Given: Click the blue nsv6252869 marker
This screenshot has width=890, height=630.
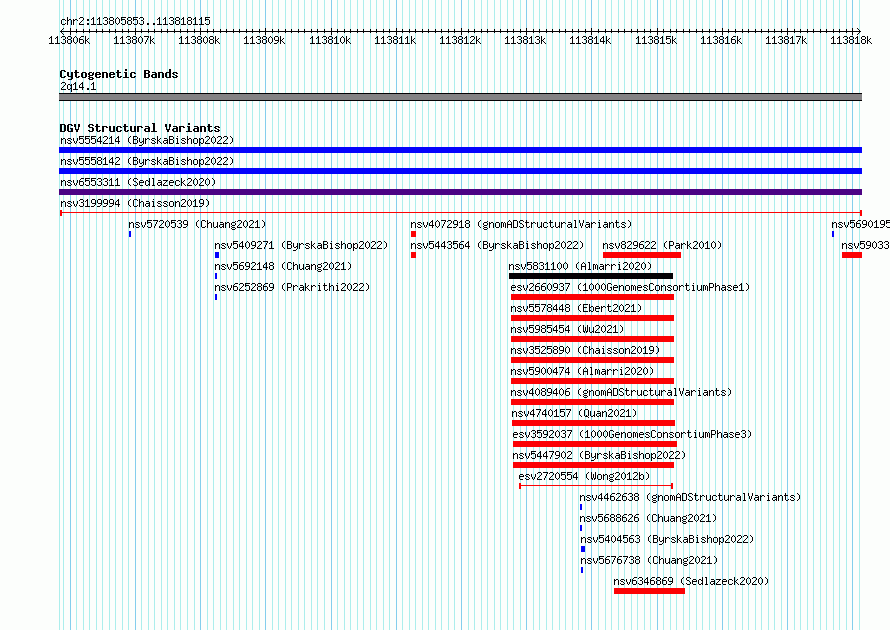Looking at the screenshot, I should pyautogui.click(x=216, y=297).
